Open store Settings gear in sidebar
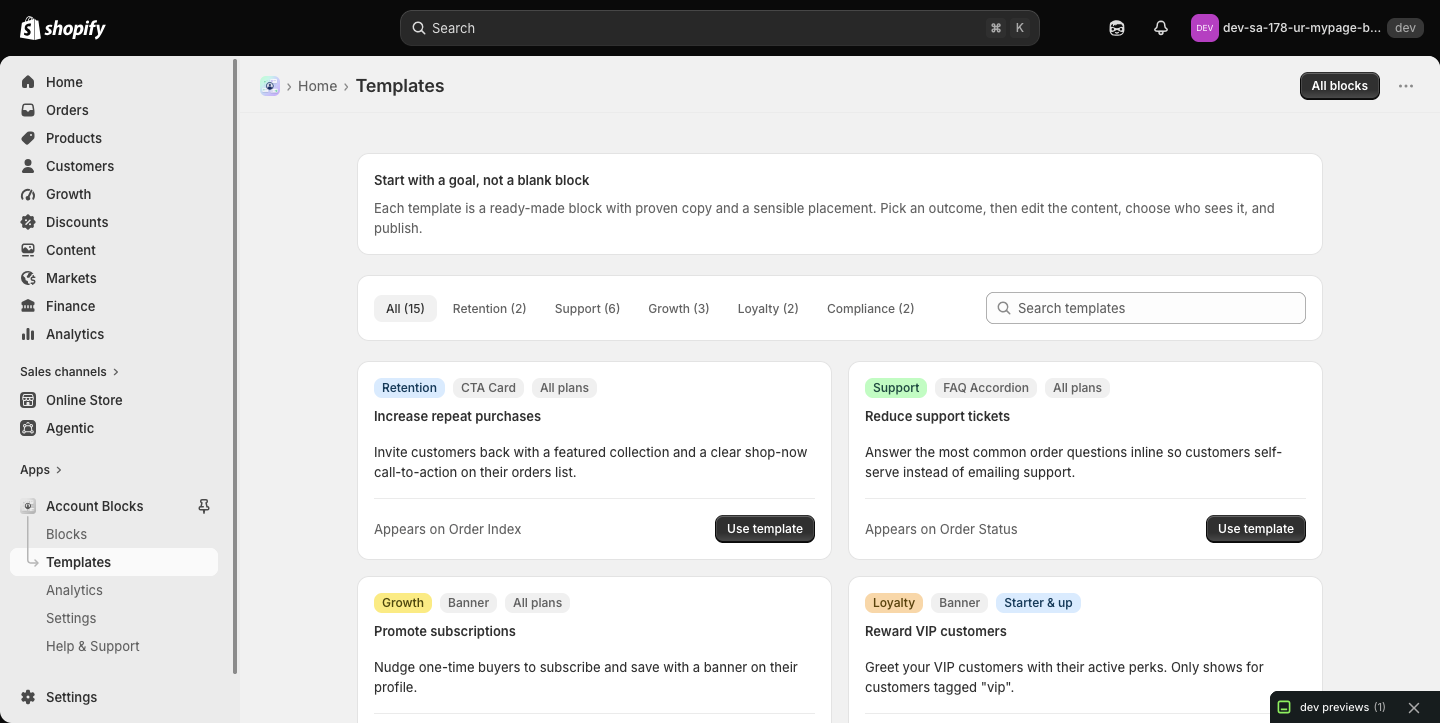This screenshot has width=1440, height=723. click(72, 697)
